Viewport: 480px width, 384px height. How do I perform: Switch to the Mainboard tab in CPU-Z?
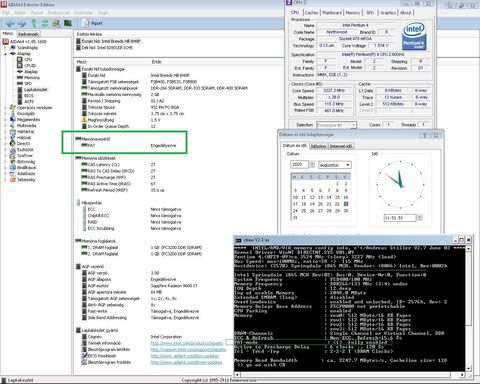[x=332, y=13]
